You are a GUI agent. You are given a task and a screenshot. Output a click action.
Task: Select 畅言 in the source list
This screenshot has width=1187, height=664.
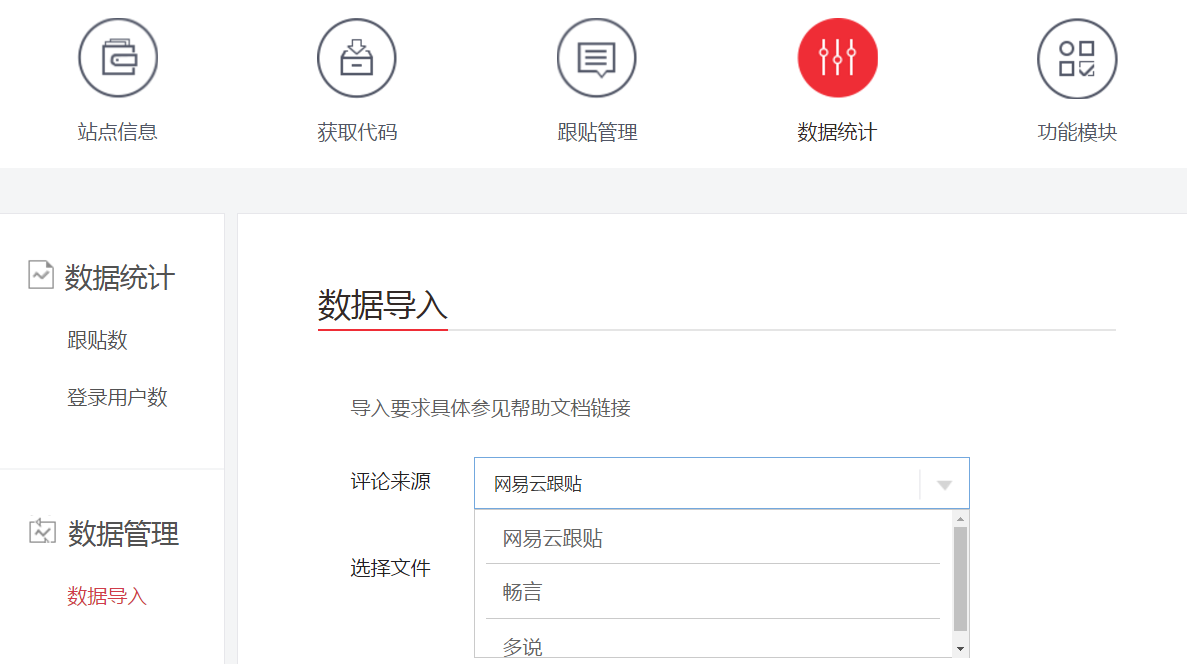(x=522, y=592)
